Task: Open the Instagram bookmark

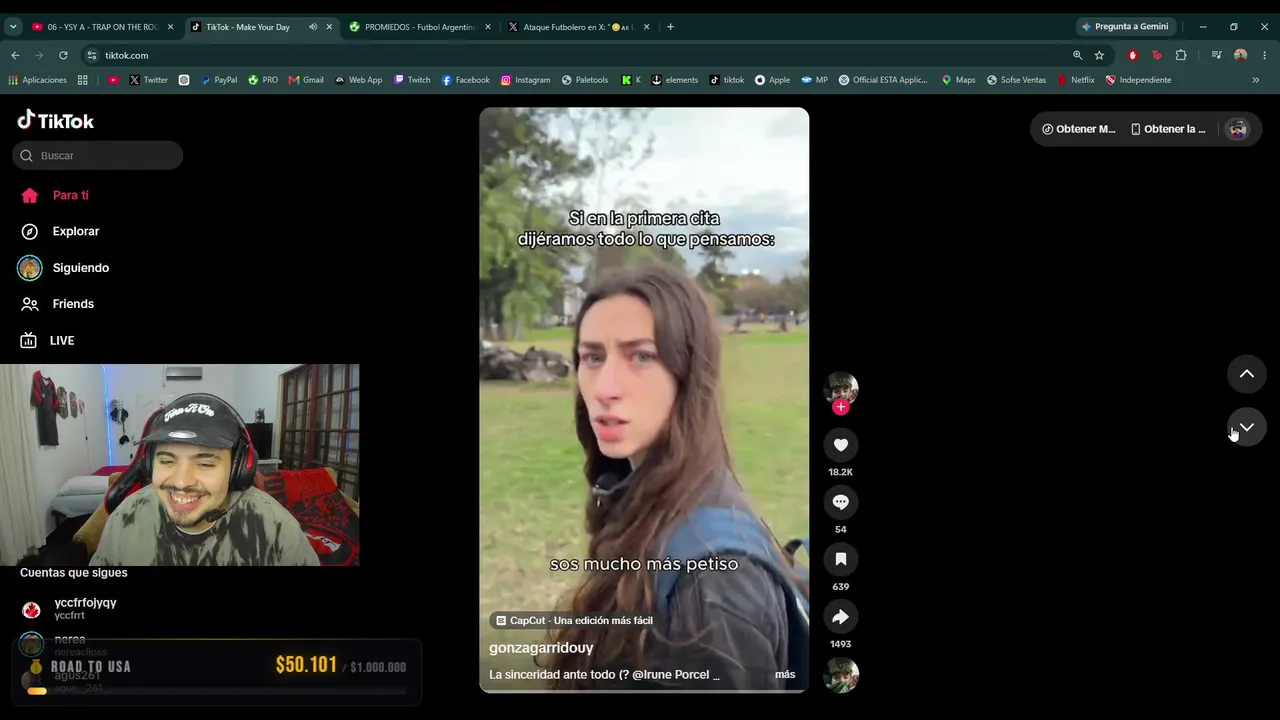Action: click(526, 80)
